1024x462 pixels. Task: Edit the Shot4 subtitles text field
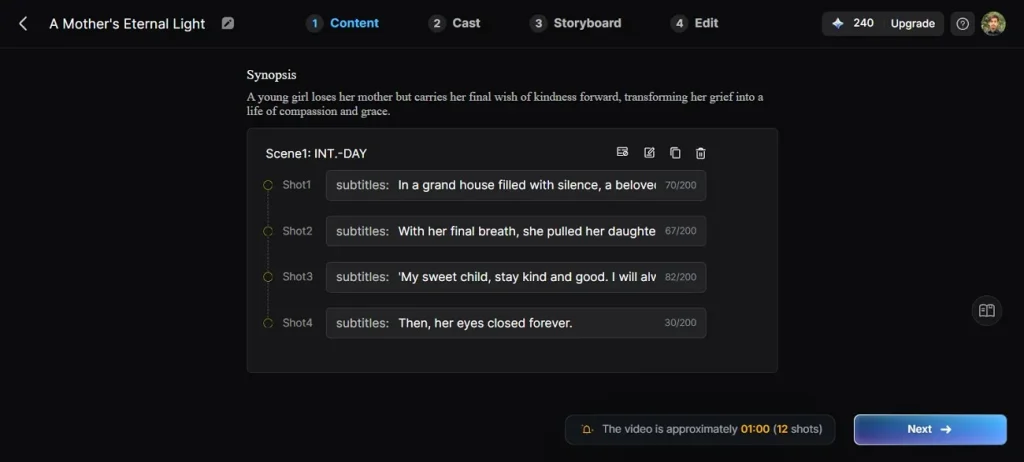(516, 323)
